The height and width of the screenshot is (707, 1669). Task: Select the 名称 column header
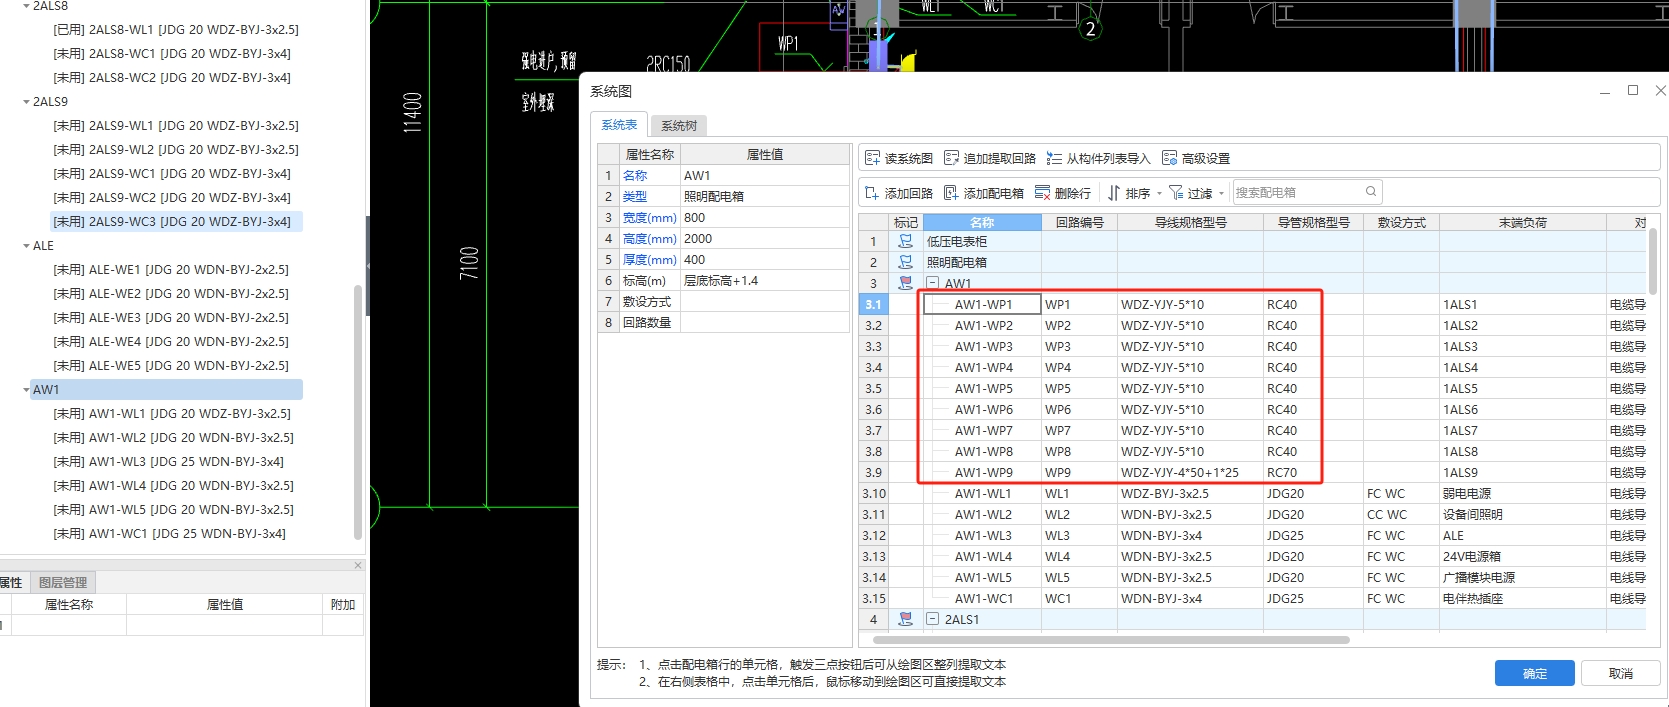click(x=982, y=222)
